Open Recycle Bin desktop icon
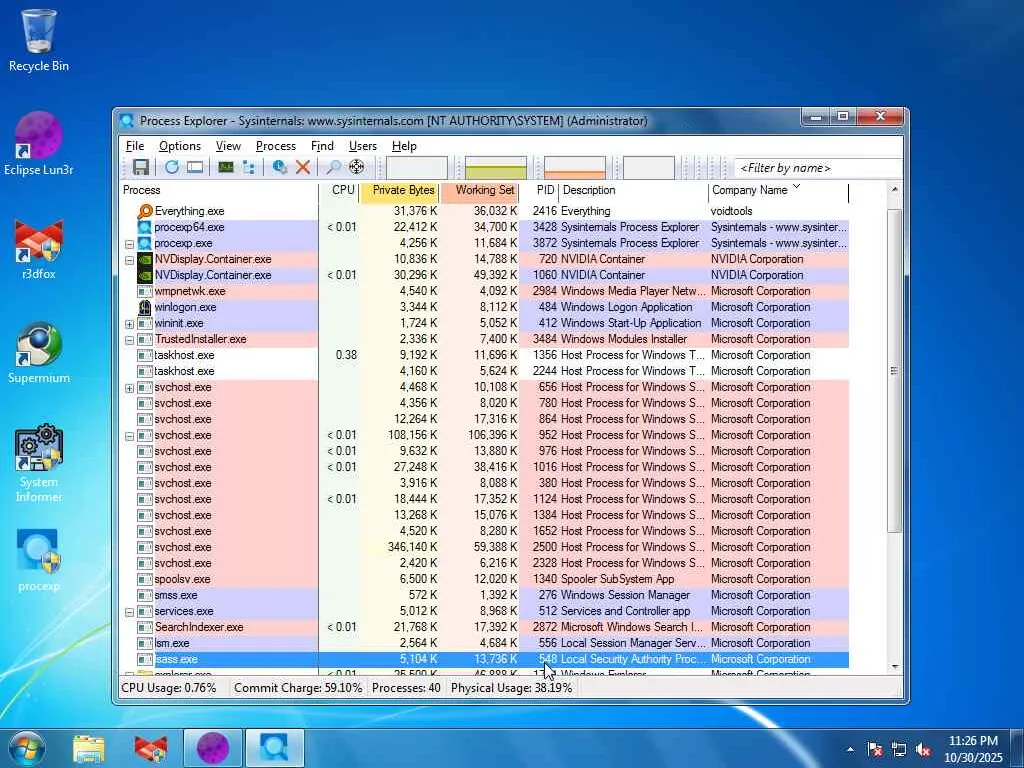This screenshot has width=1024, height=768. tap(39, 40)
